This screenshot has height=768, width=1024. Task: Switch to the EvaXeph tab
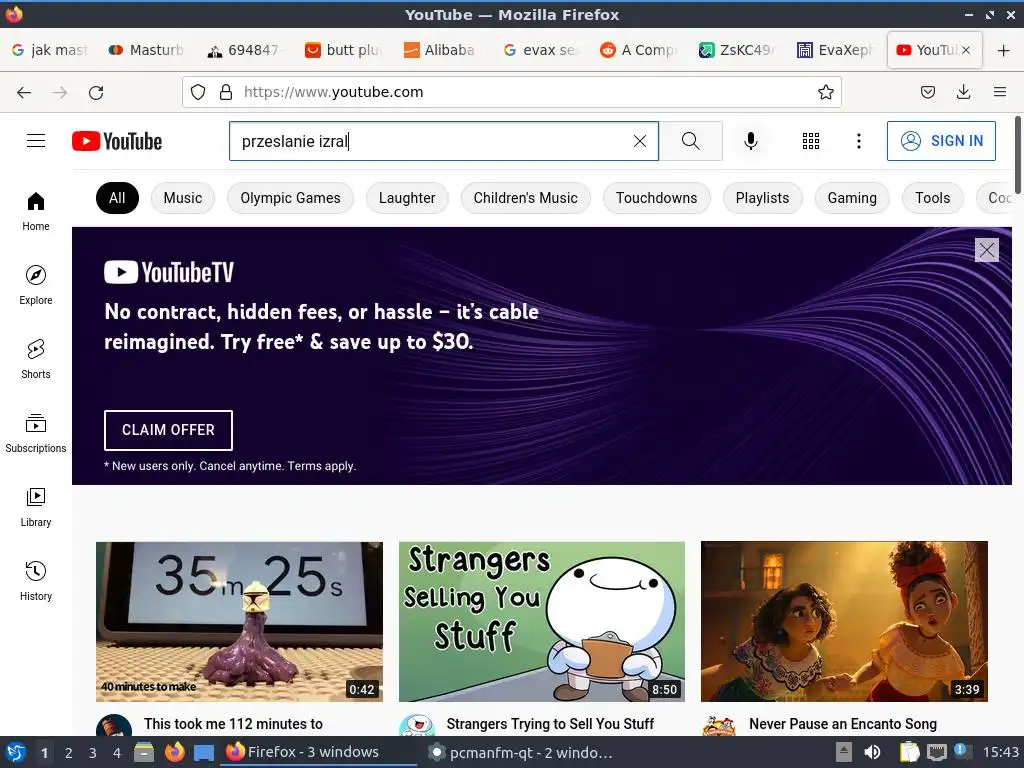[836, 50]
